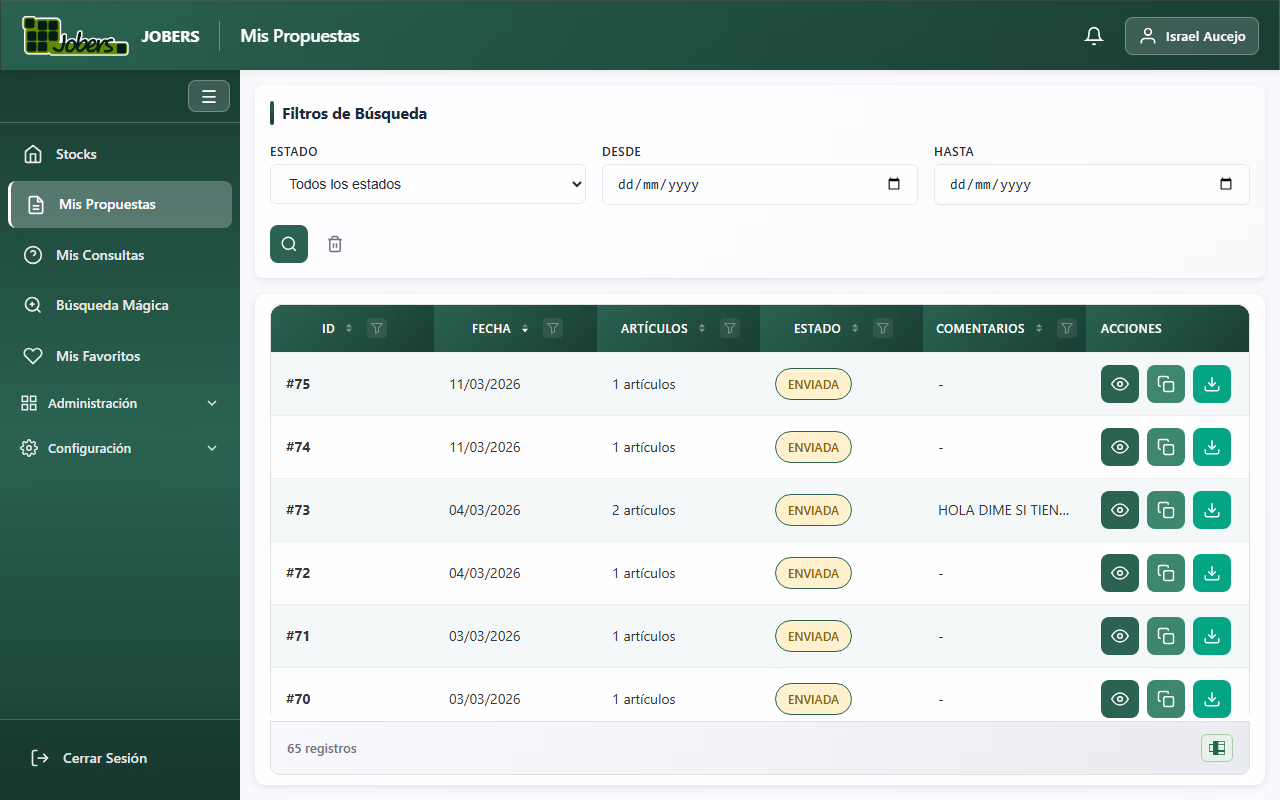Open the Estado dropdown 'Todos los estados'

coord(427,184)
